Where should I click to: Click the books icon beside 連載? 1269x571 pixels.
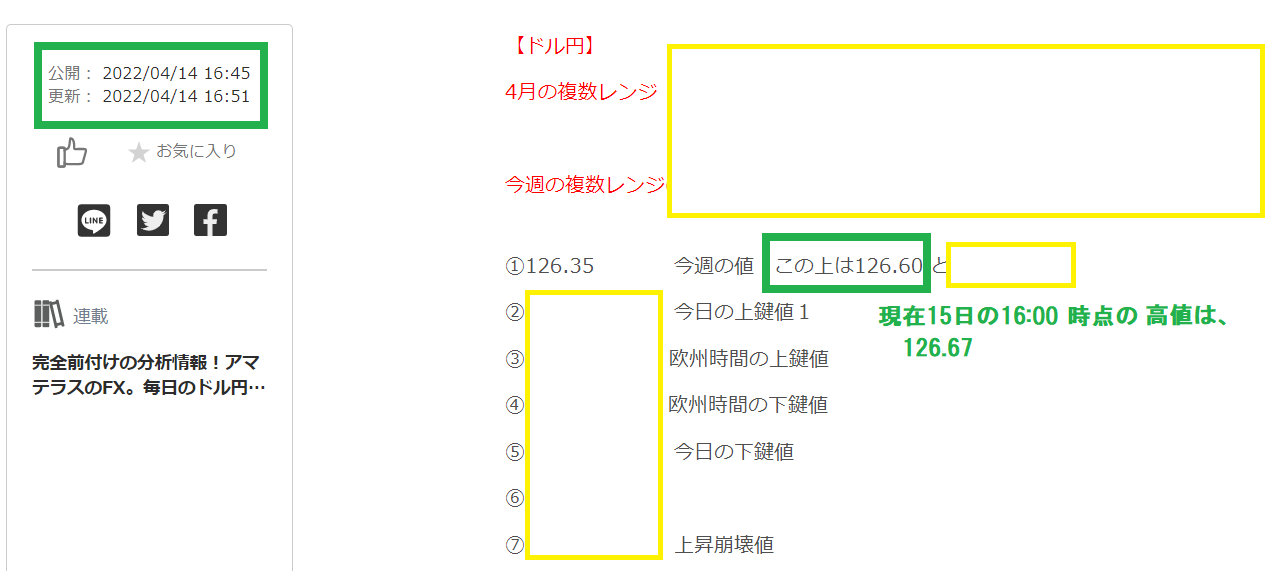coord(48,315)
